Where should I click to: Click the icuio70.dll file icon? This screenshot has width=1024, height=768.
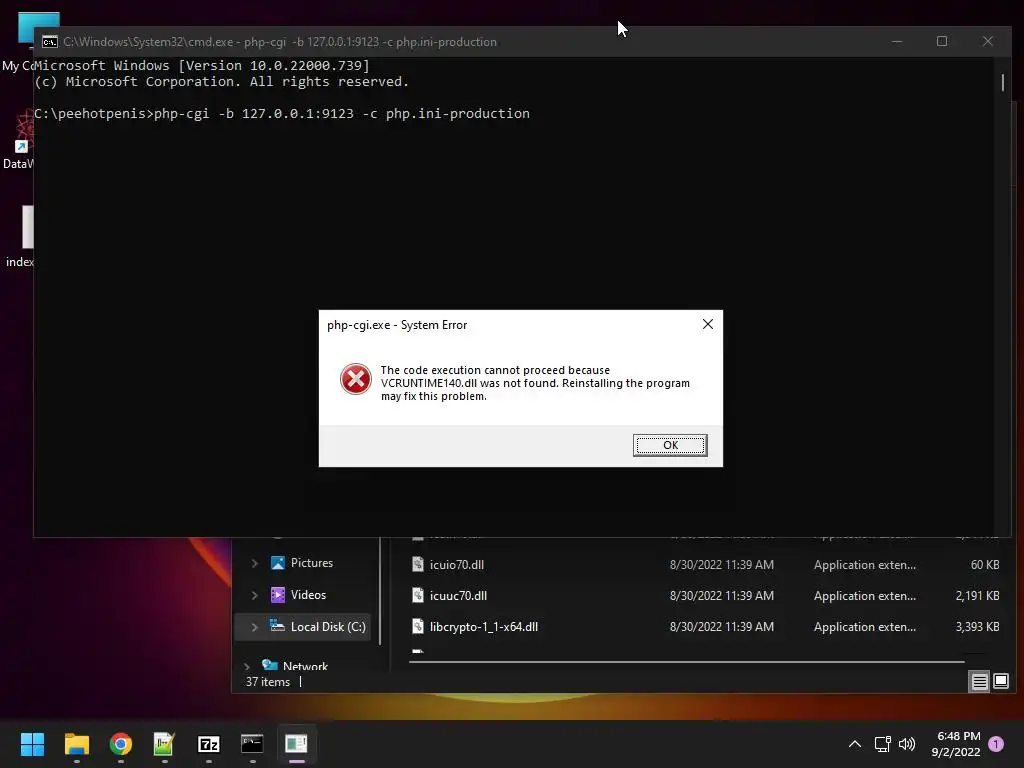pyautogui.click(x=418, y=564)
